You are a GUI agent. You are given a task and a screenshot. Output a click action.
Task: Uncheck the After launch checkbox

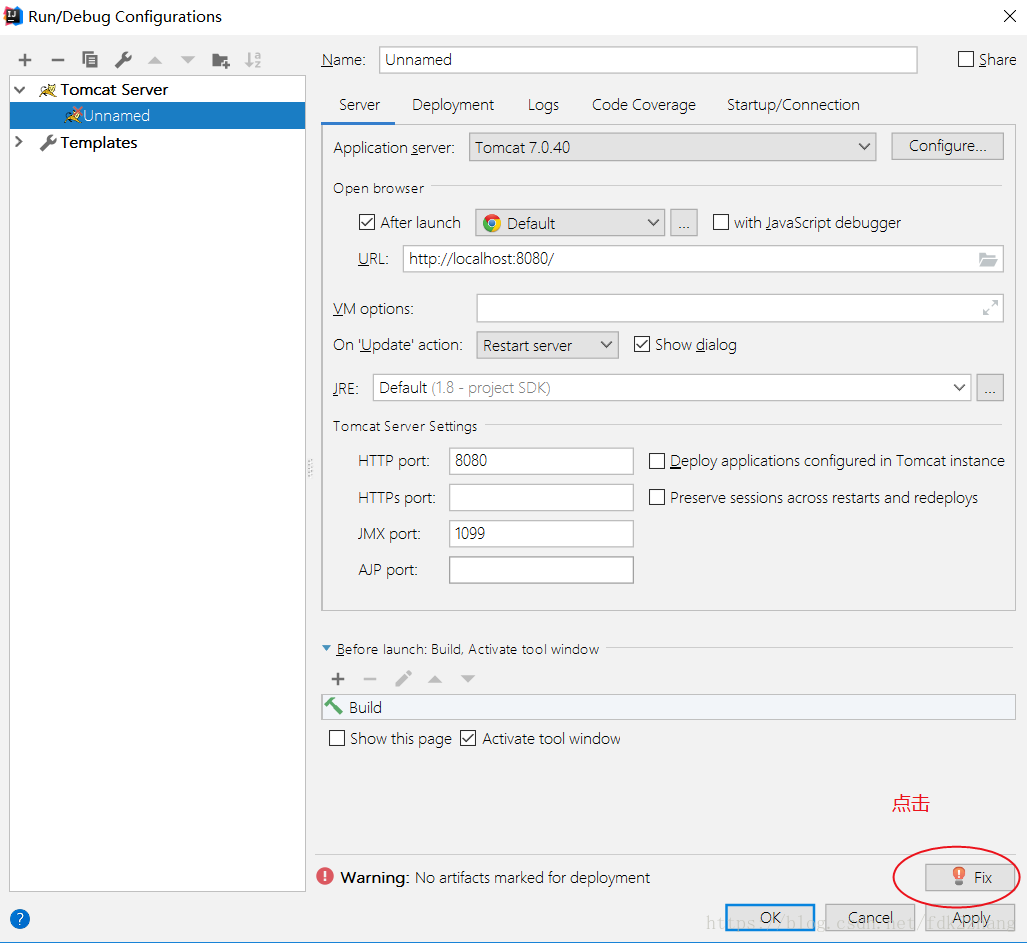(x=367, y=223)
